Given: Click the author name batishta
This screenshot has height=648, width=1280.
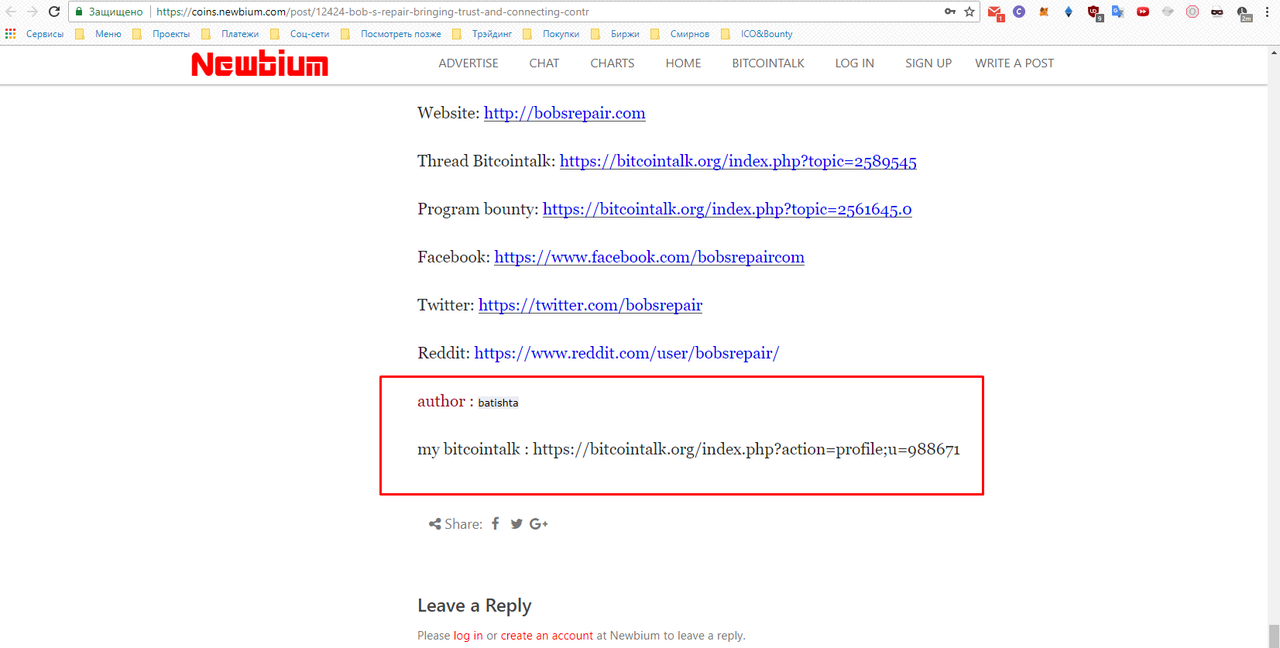Looking at the screenshot, I should 498,402.
